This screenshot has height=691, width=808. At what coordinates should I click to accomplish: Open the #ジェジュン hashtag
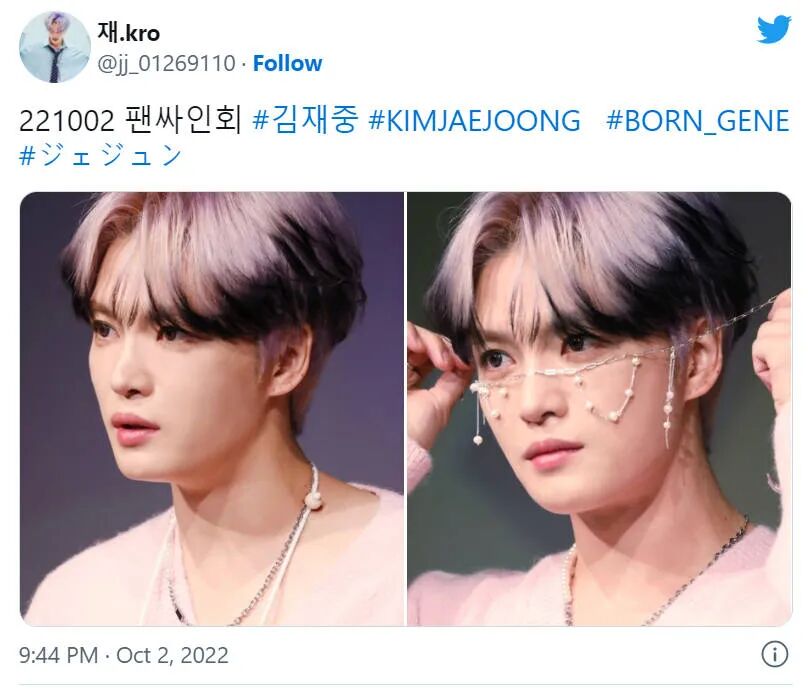pyautogui.click(x=100, y=155)
